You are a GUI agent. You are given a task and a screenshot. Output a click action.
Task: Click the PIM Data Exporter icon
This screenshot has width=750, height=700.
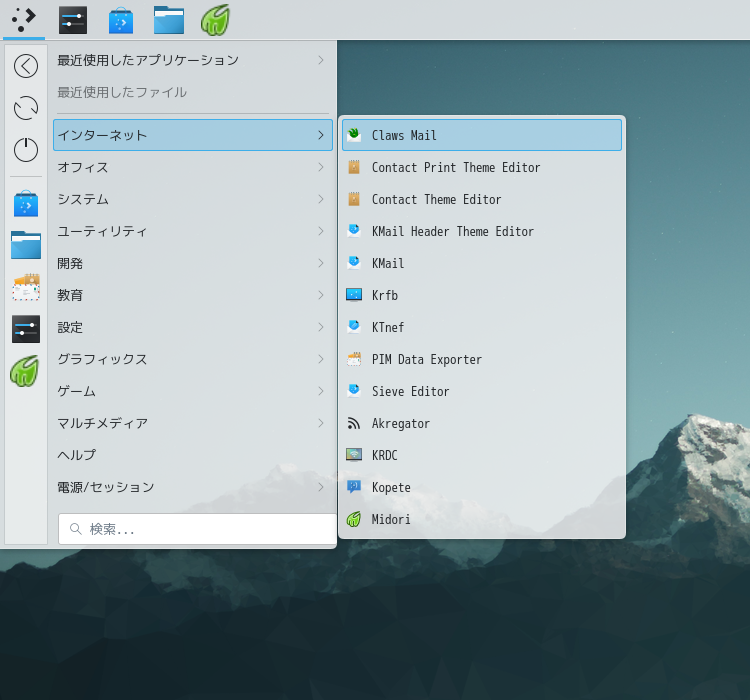(354, 359)
